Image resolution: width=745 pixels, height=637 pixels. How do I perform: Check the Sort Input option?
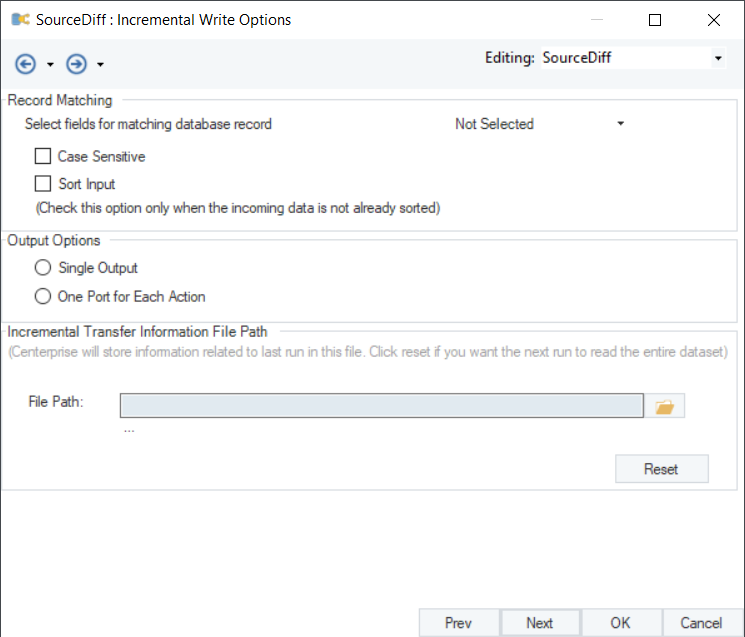pyautogui.click(x=43, y=184)
